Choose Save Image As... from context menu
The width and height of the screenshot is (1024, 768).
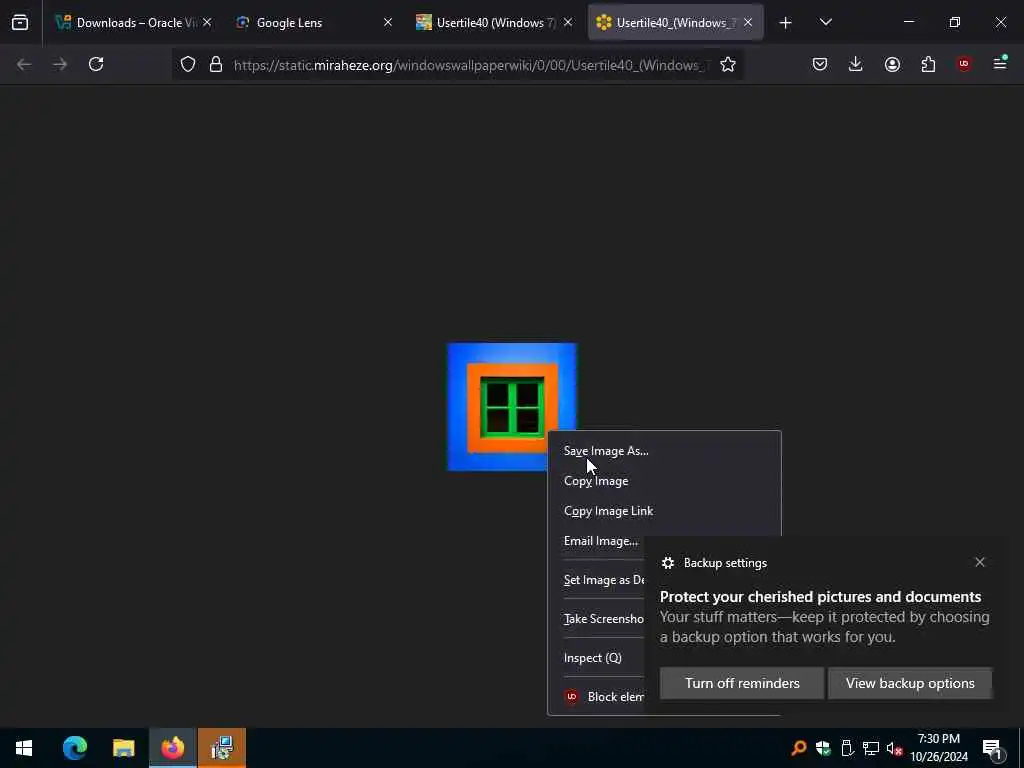[664, 451]
